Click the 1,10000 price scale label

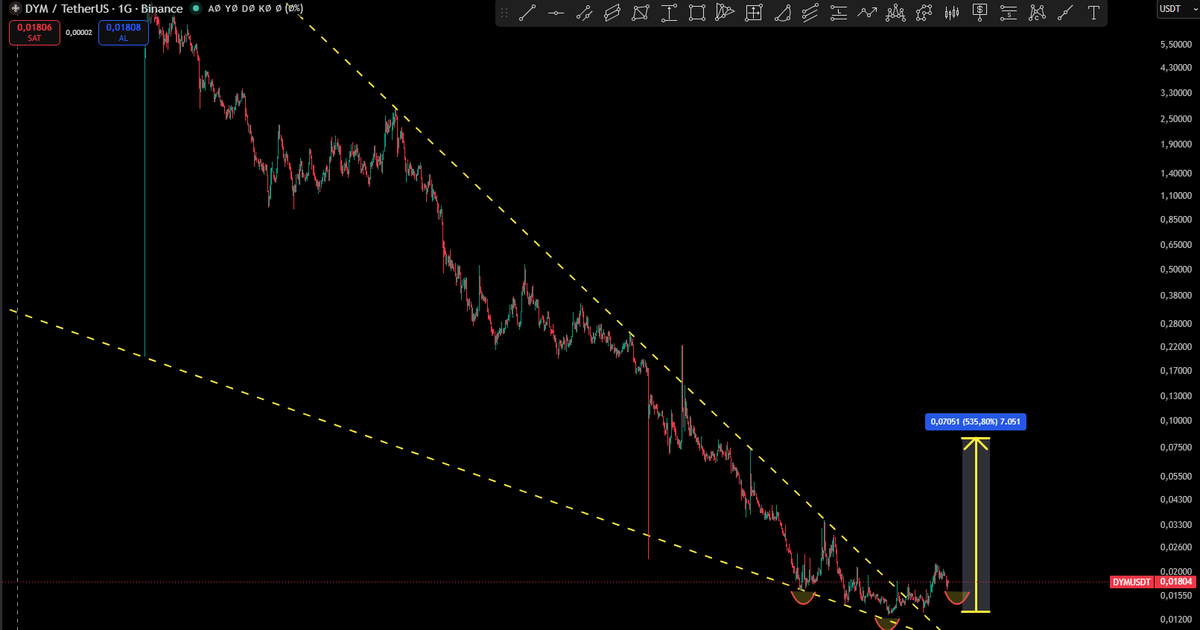pos(1175,196)
